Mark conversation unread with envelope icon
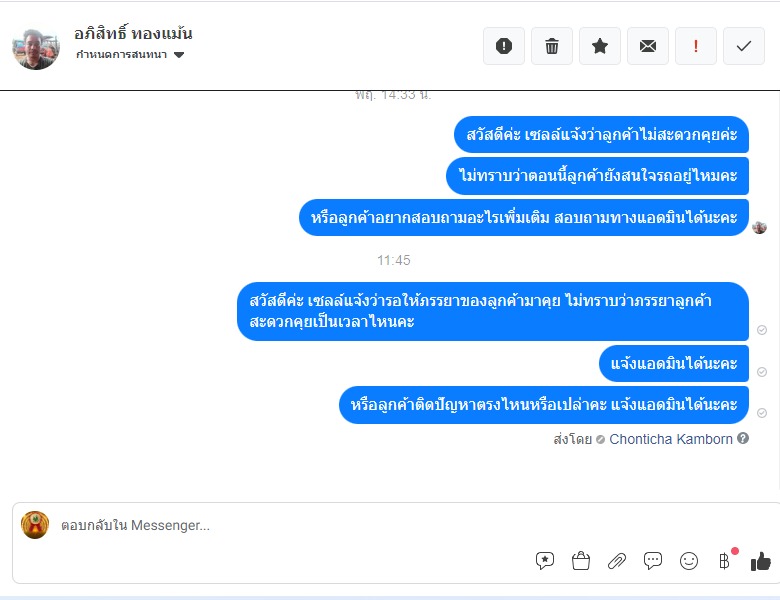780x600 pixels. [648, 46]
